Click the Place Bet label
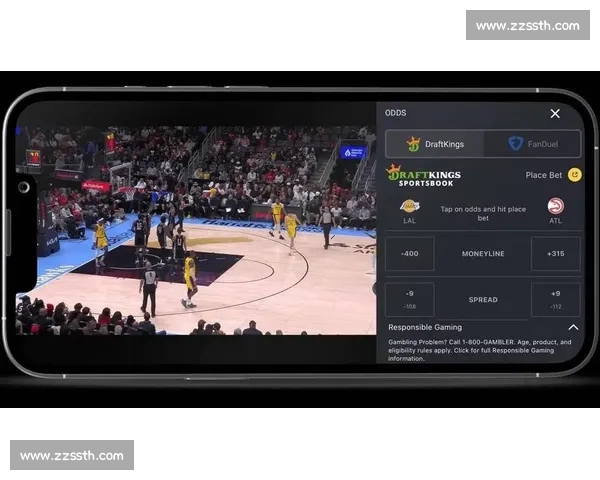 [543, 175]
